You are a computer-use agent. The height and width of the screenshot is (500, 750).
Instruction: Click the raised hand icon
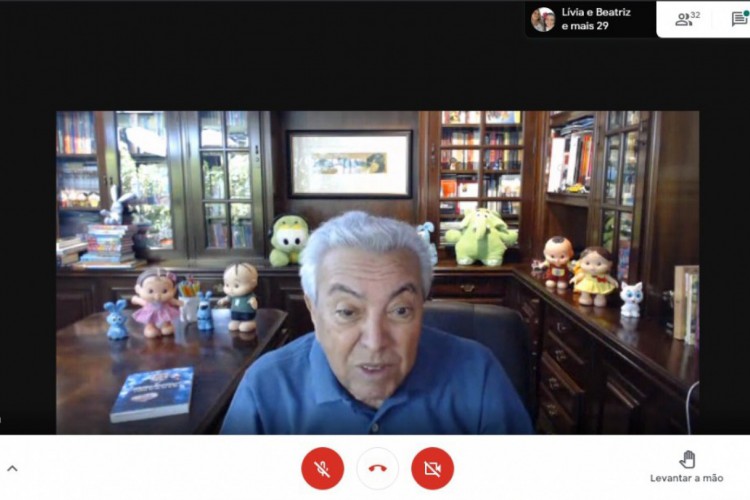(687, 459)
